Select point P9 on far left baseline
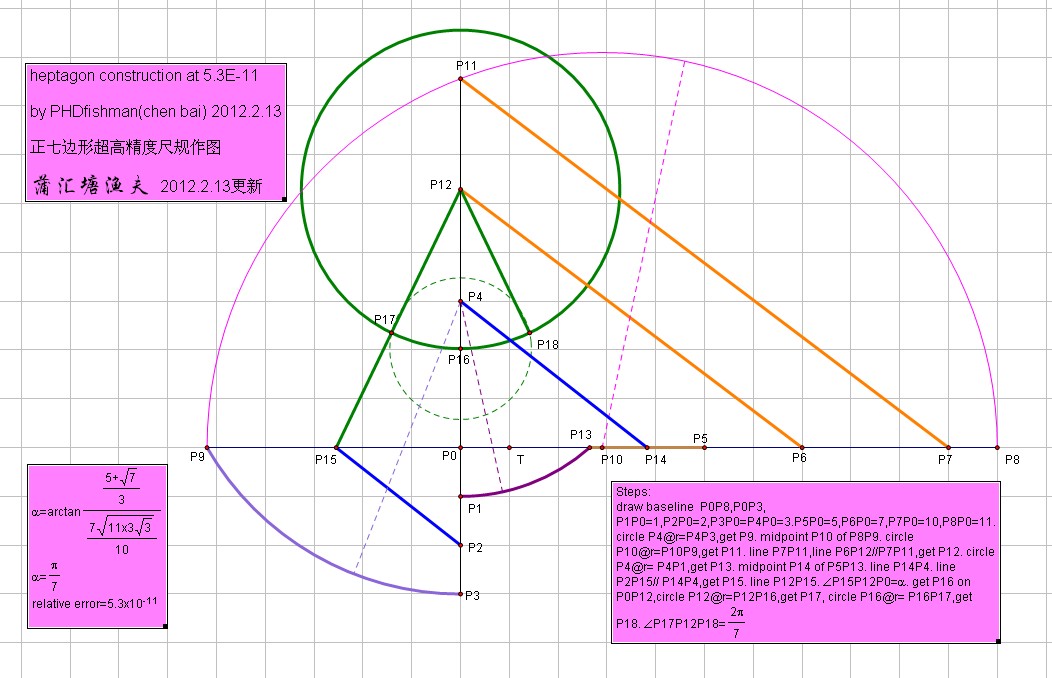The height and width of the screenshot is (678, 1052). point(207,447)
